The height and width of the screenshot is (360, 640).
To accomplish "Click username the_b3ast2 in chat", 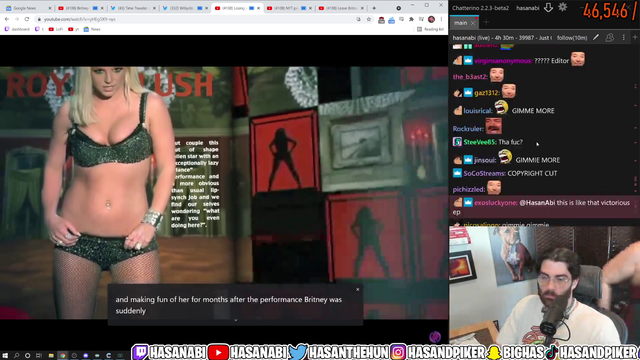I will 469,77.
